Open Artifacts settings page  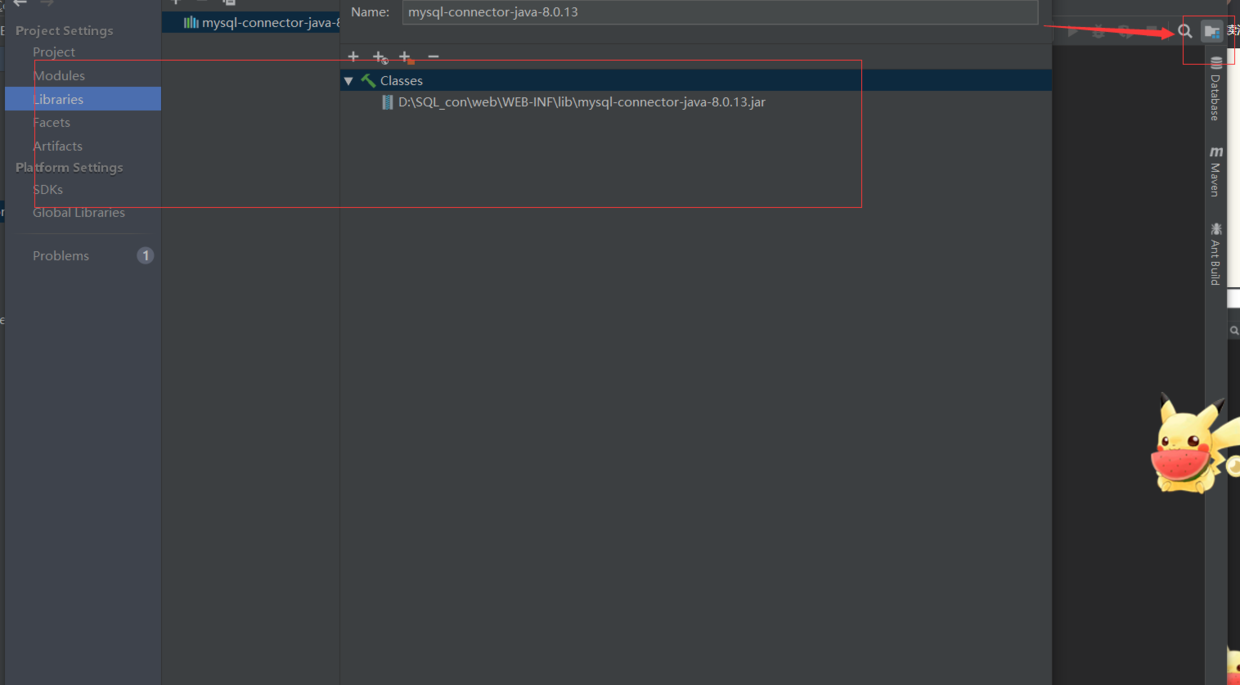(x=57, y=146)
